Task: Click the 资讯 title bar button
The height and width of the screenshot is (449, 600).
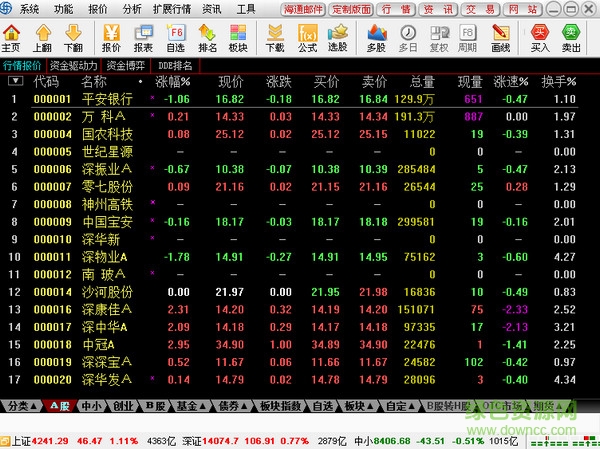Action: [x=438, y=9]
